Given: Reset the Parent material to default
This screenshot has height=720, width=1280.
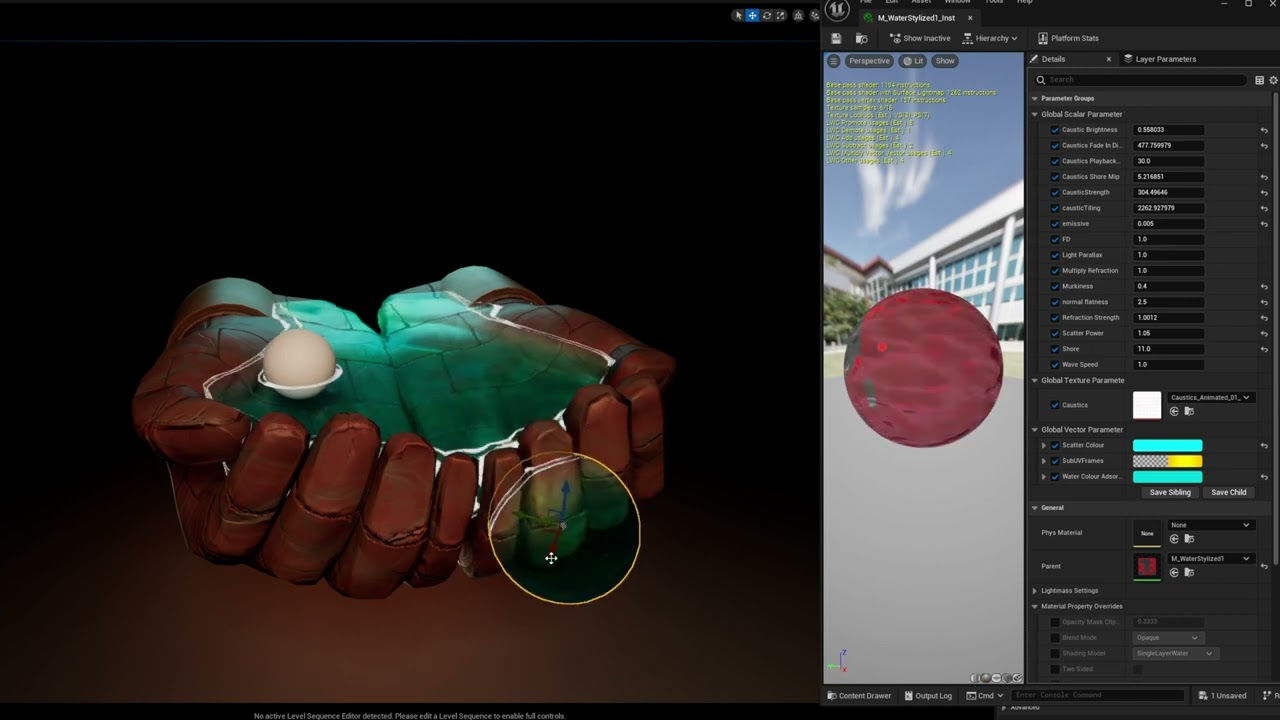Looking at the screenshot, I should (x=1264, y=566).
